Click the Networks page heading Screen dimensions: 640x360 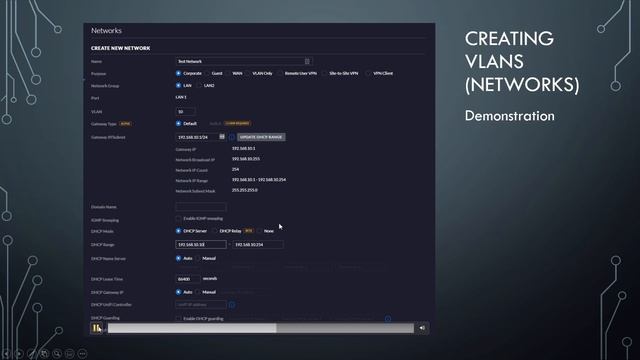106,31
